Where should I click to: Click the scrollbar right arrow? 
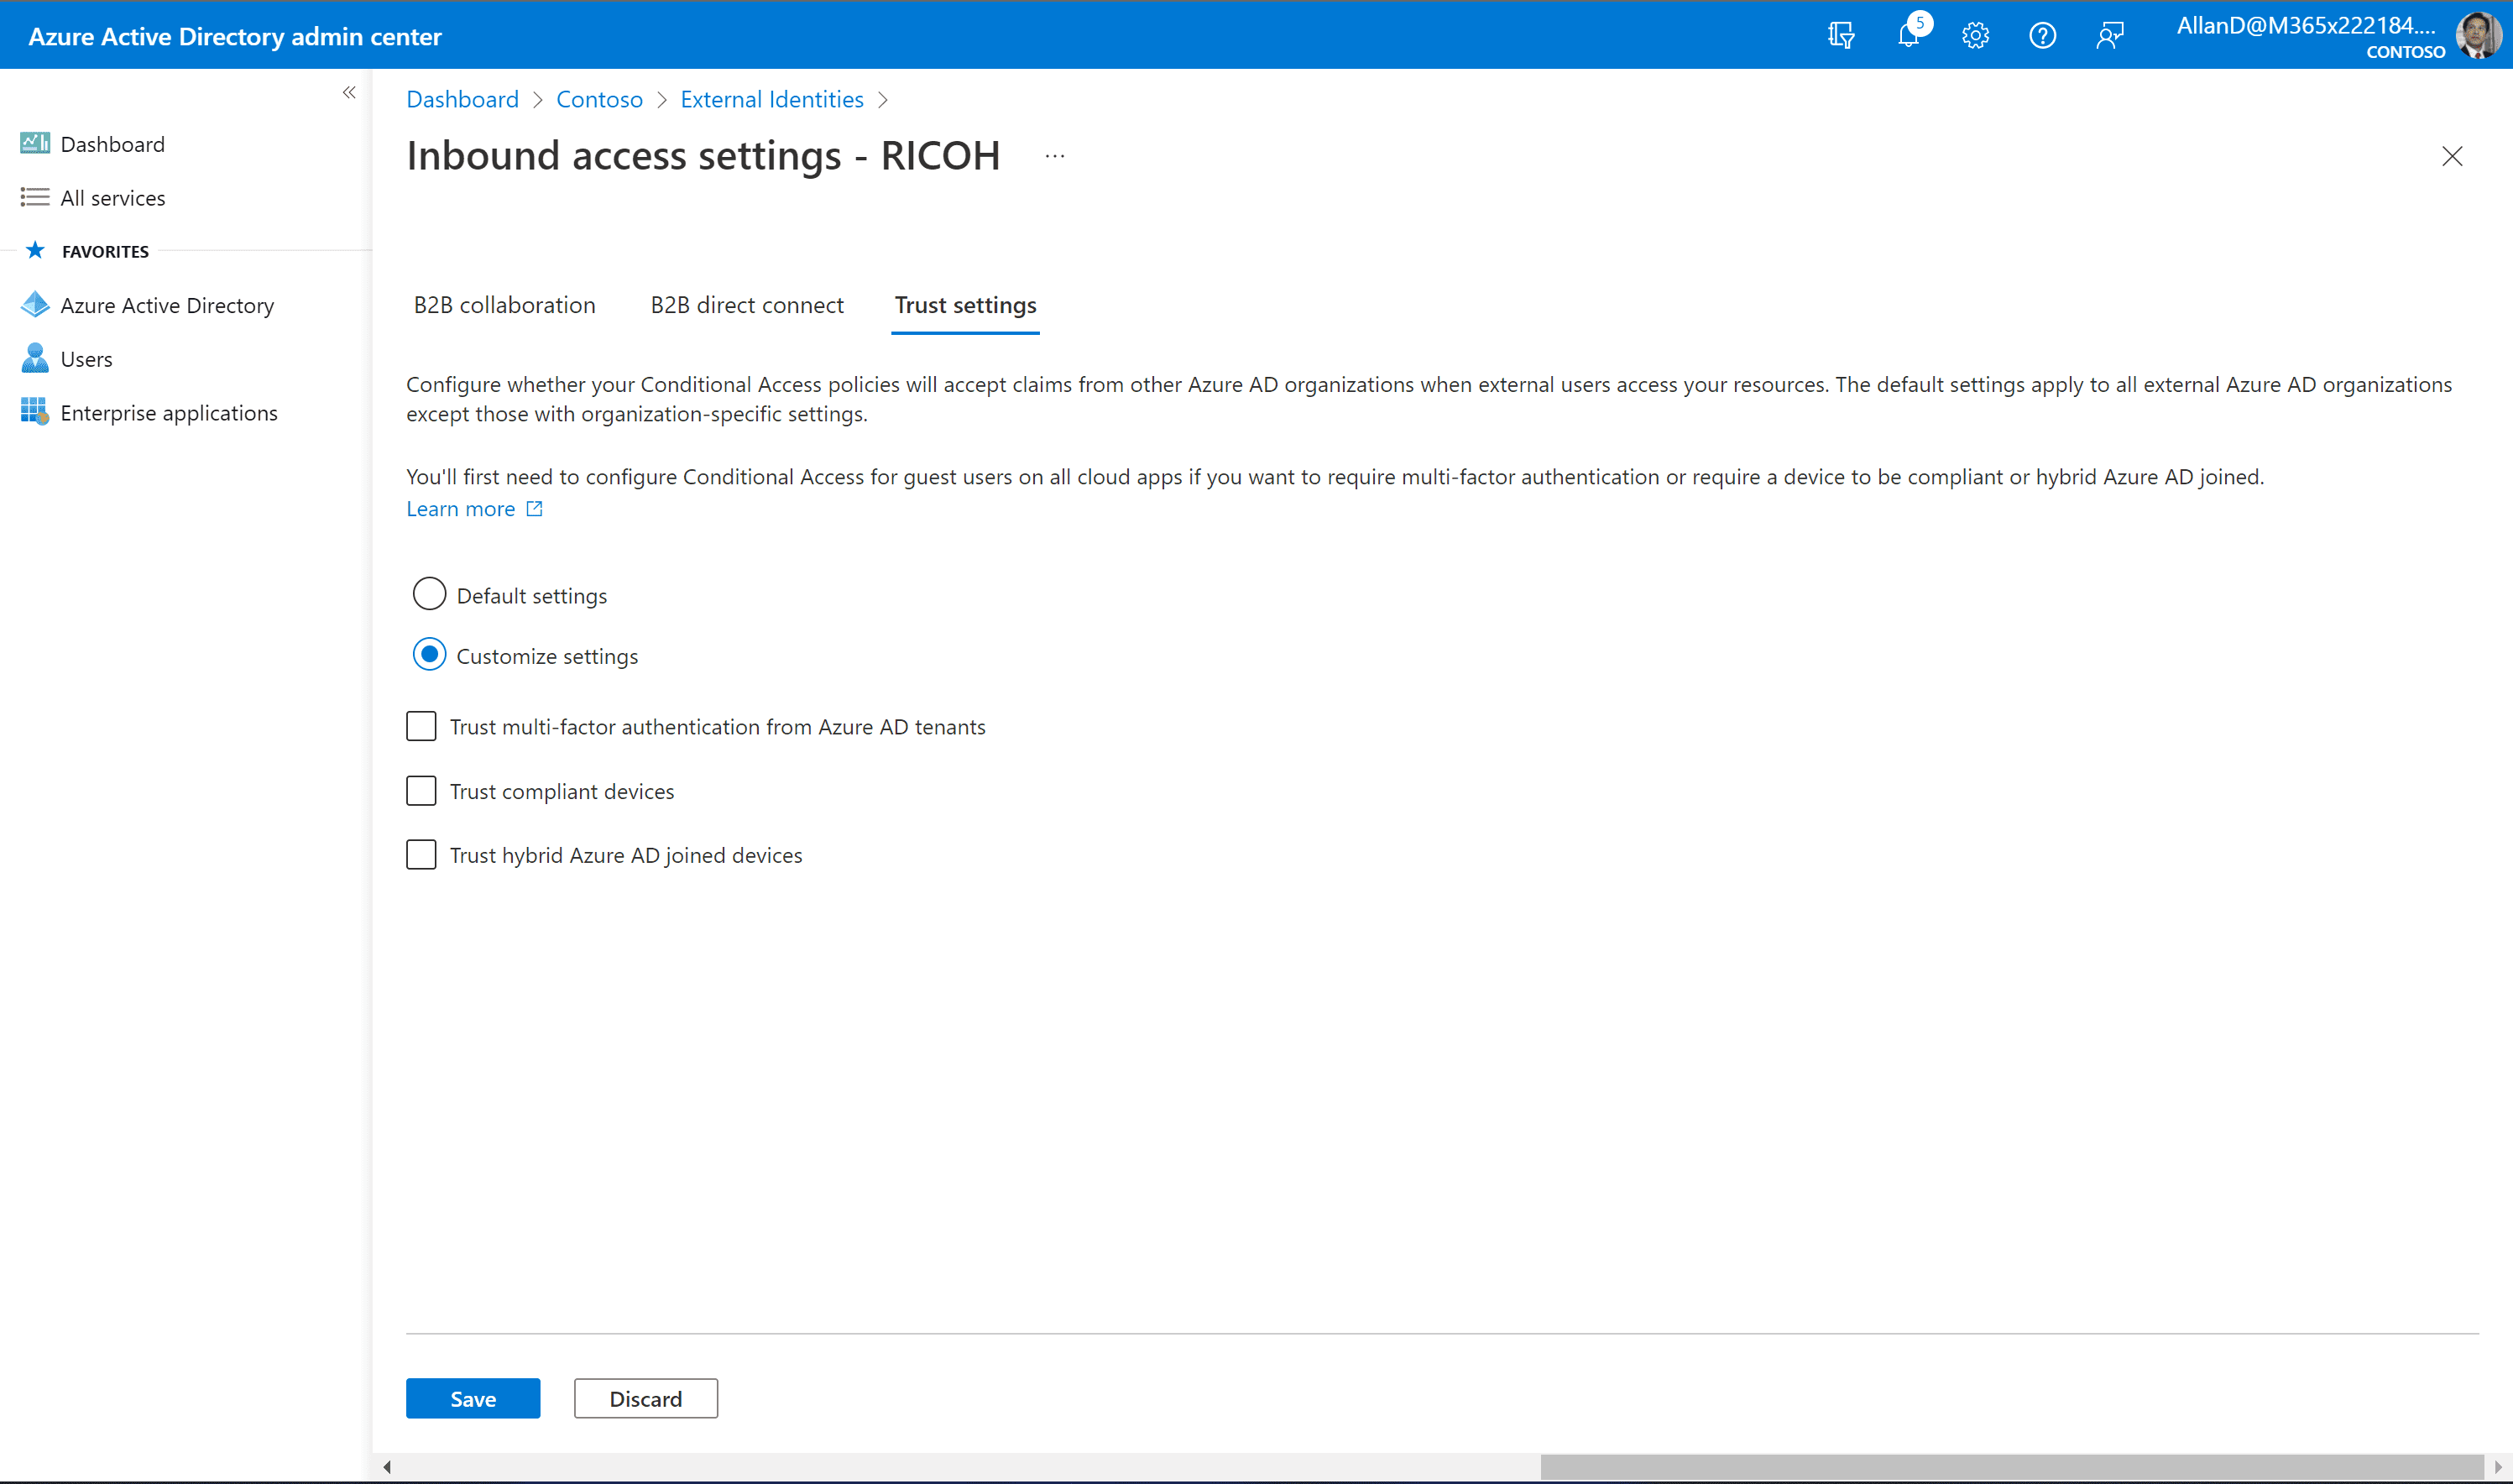coord(2498,1466)
